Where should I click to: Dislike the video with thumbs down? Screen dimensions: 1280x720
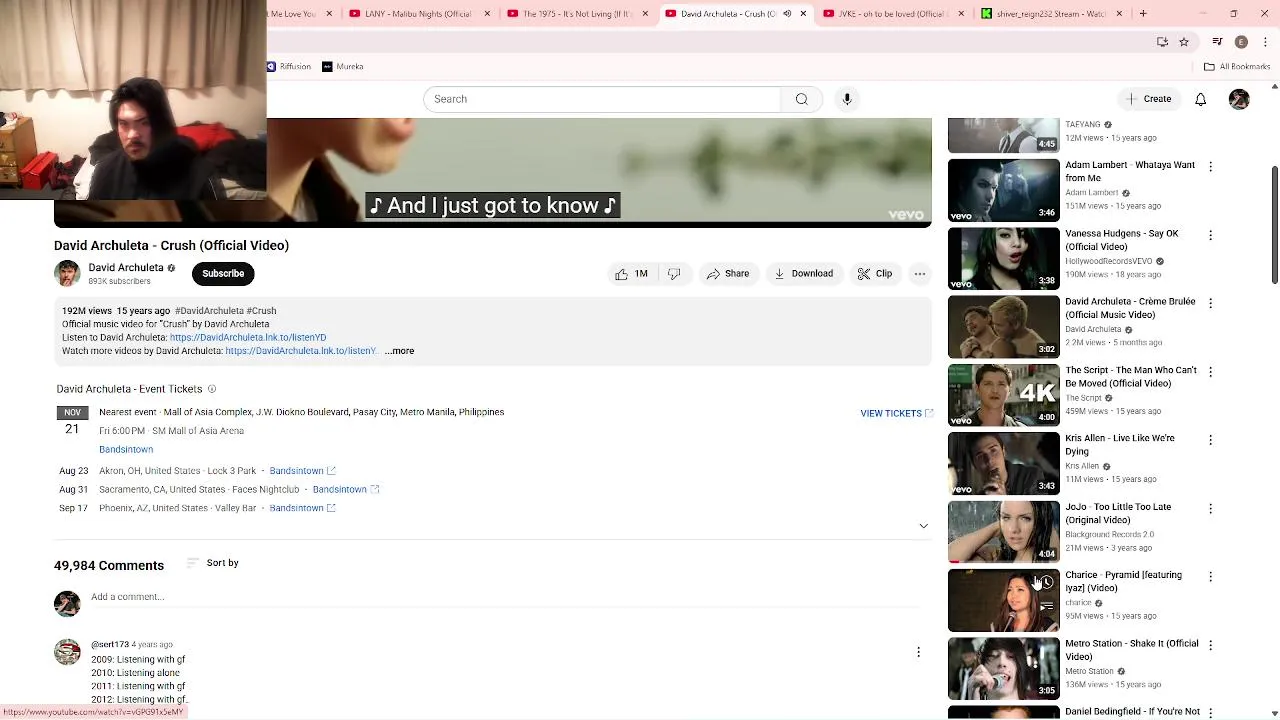(674, 274)
